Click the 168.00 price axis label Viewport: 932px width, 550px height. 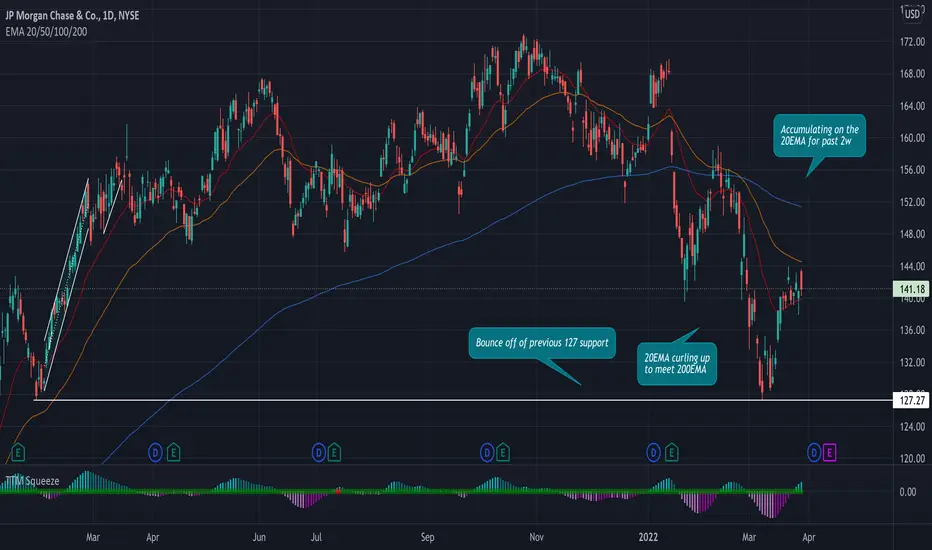click(912, 74)
